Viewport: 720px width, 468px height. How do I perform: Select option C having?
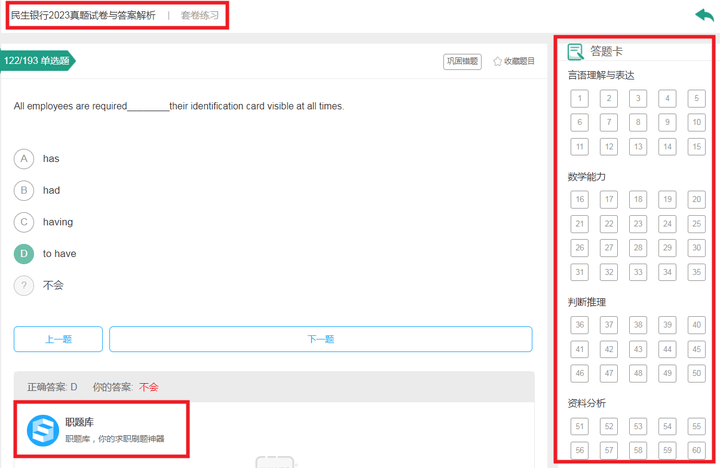(x=24, y=222)
